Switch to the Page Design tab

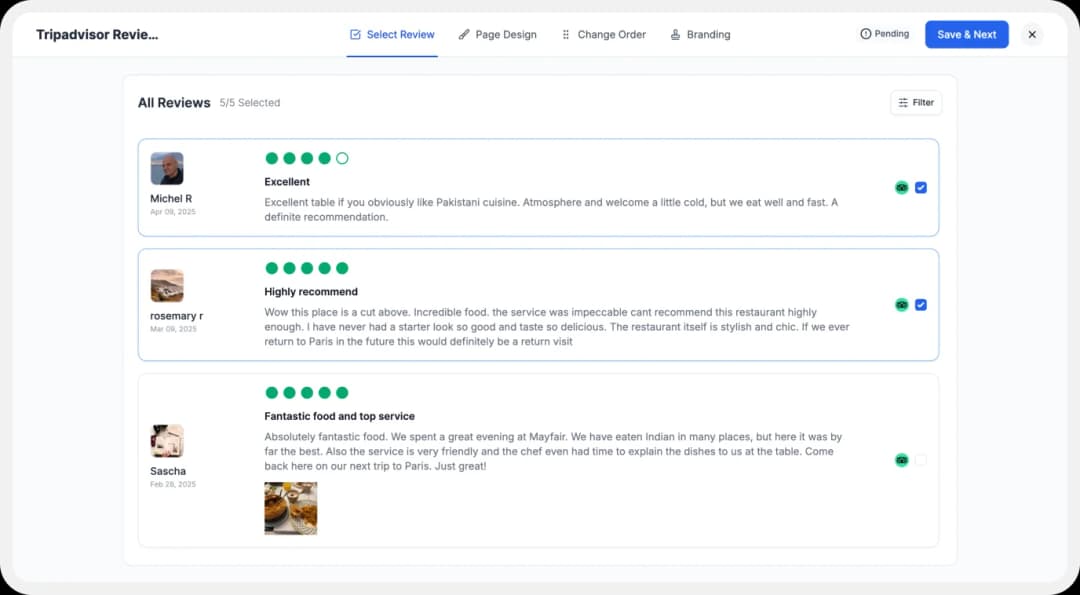[498, 34]
